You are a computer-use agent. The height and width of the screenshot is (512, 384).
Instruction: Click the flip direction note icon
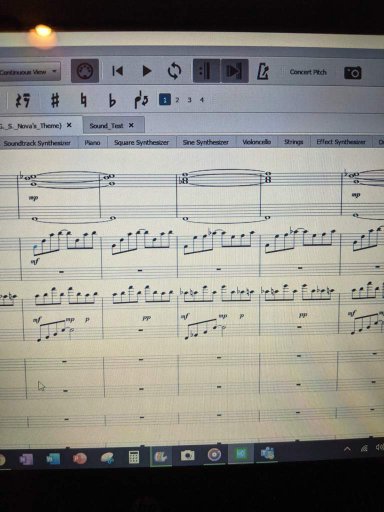pos(141,100)
